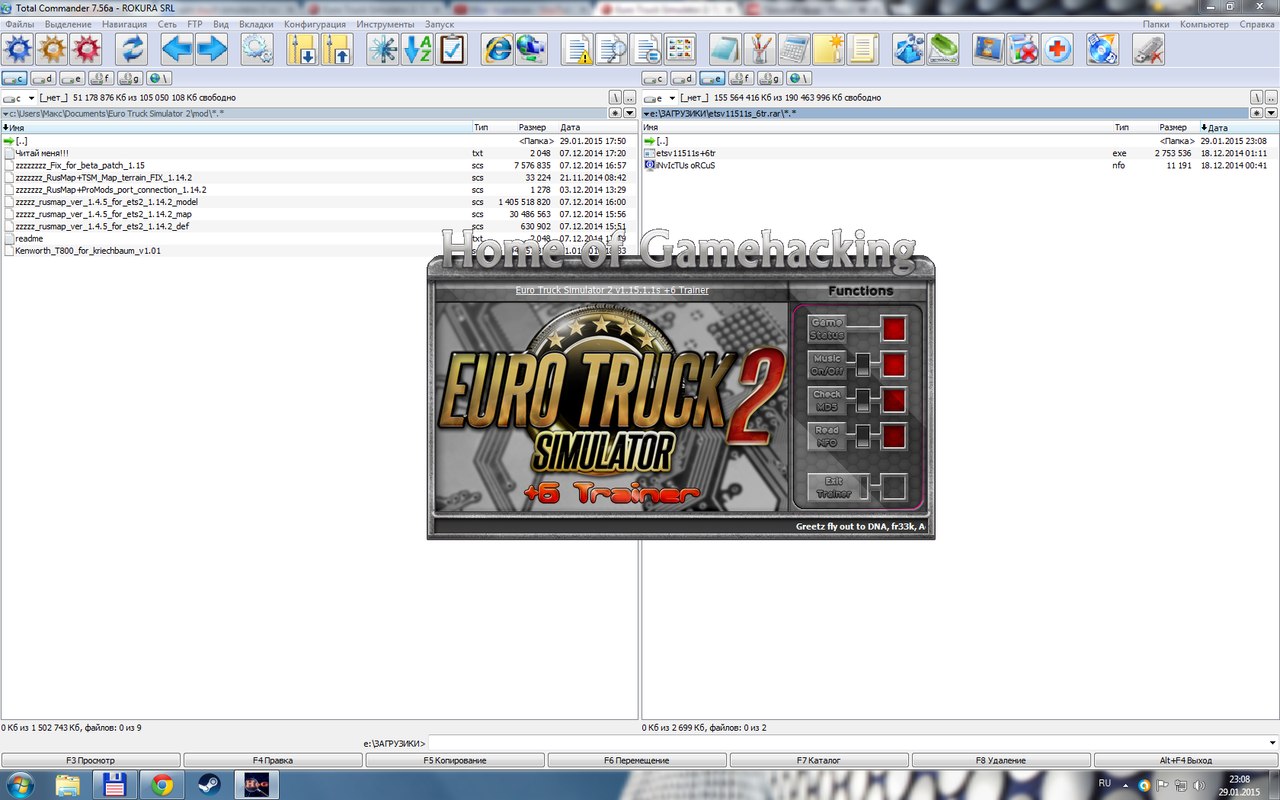Open left panel directory history dropdown arrow
The height and width of the screenshot is (800, 1280).
(x=629, y=113)
